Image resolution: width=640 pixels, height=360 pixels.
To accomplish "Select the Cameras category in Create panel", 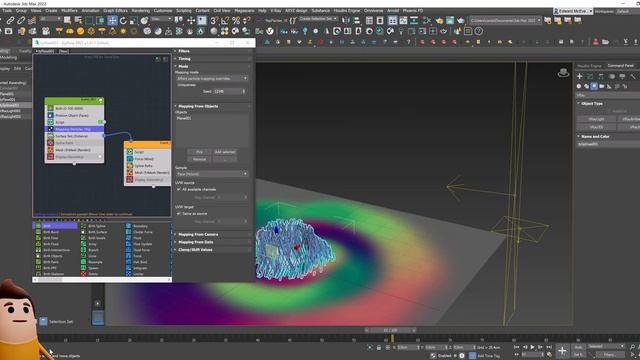I will (x=602, y=86).
